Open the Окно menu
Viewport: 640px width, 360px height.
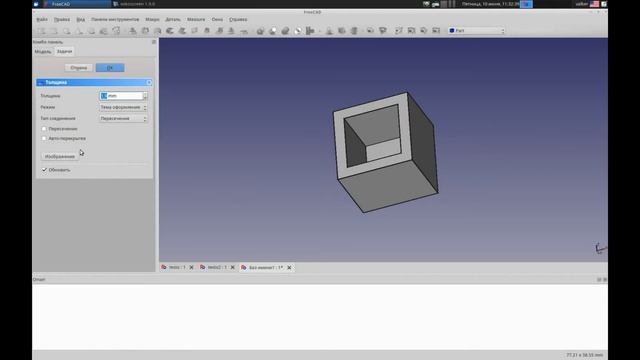point(217,20)
